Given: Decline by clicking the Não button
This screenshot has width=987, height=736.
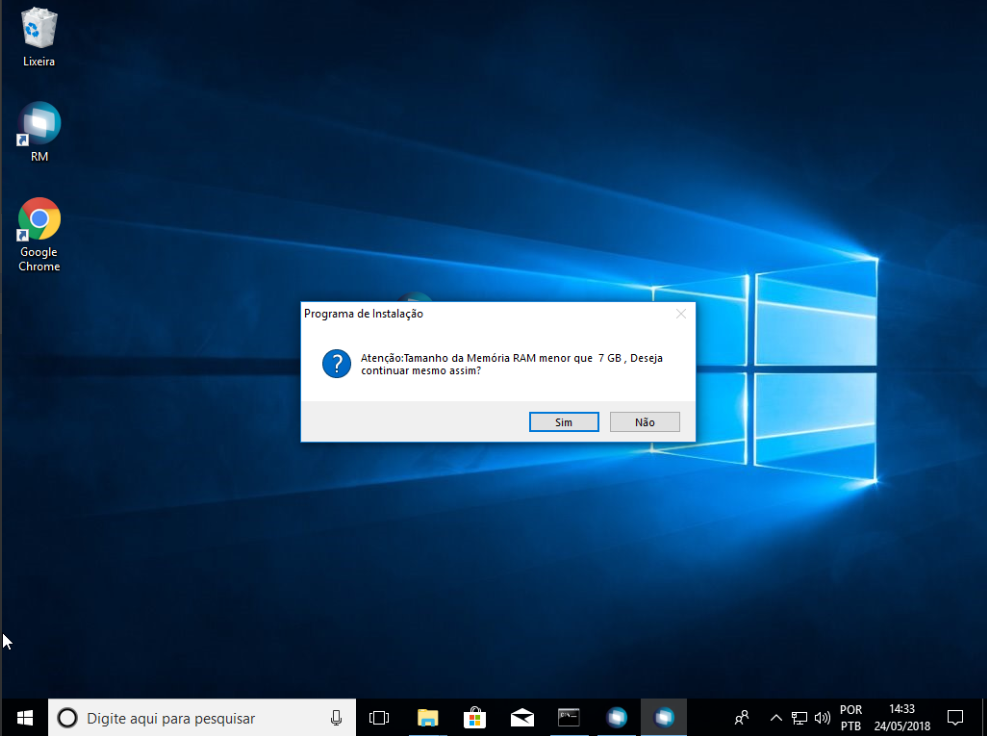Looking at the screenshot, I should (x=645, y=422).
